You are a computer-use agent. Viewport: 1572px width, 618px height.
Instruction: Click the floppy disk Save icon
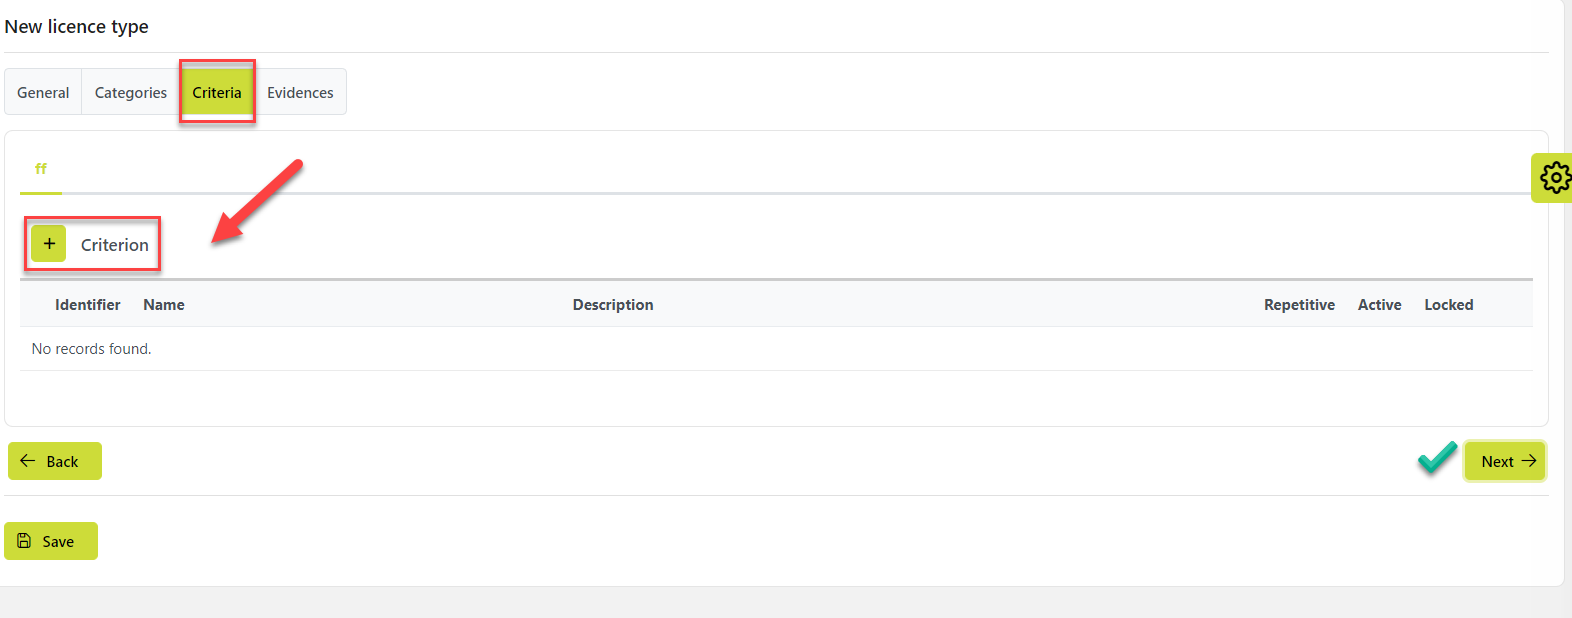25,541
